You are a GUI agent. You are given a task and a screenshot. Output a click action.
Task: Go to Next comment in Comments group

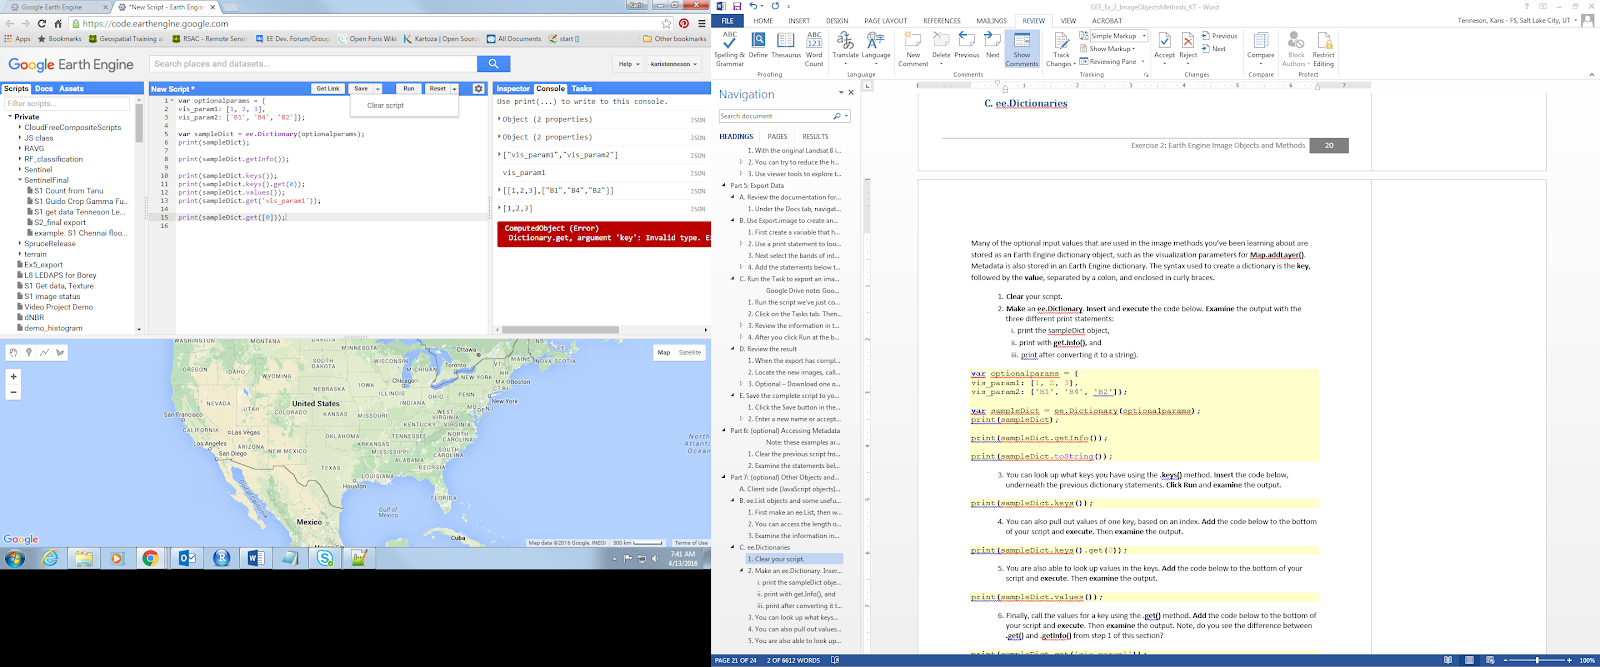click(x=992, y=47)
